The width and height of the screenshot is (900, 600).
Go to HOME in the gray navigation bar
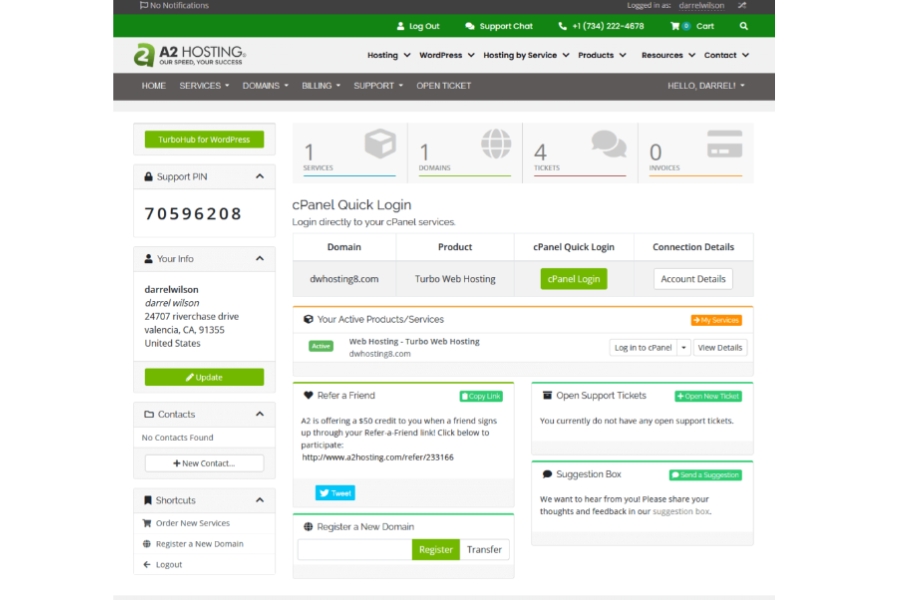coord(154,86)
